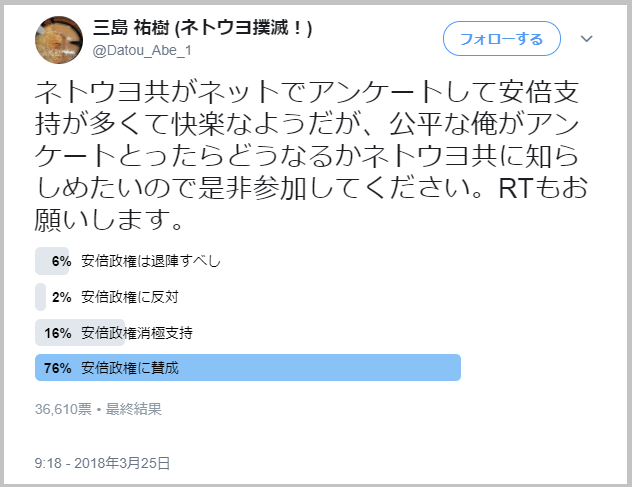Open the 9:18 - 2018年3月25日 timestamp link

(x=102, y=463)
